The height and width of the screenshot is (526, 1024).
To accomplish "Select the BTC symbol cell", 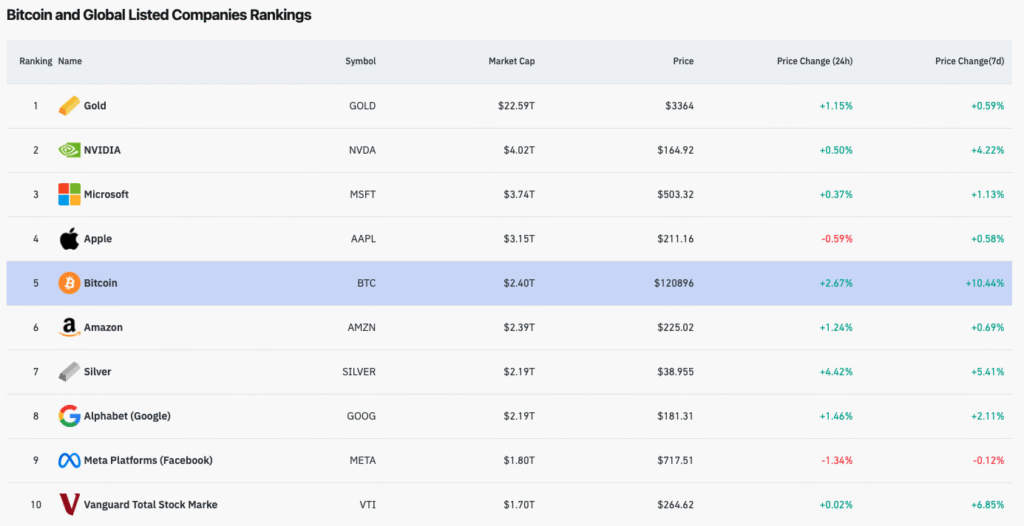I will [x=366, y=283].
